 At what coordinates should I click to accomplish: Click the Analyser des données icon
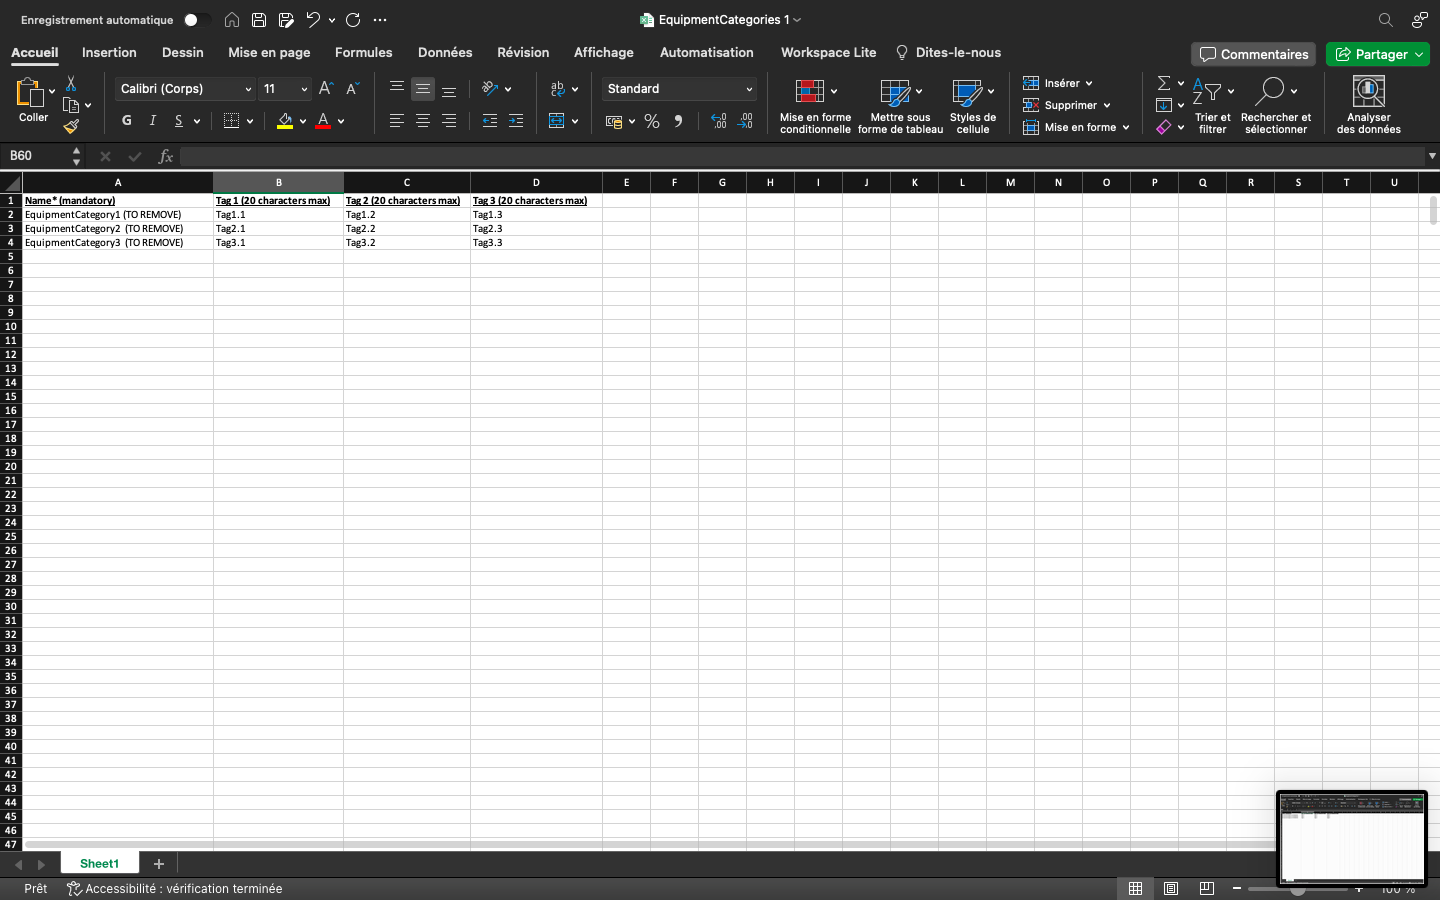[x=1368, y=91]
